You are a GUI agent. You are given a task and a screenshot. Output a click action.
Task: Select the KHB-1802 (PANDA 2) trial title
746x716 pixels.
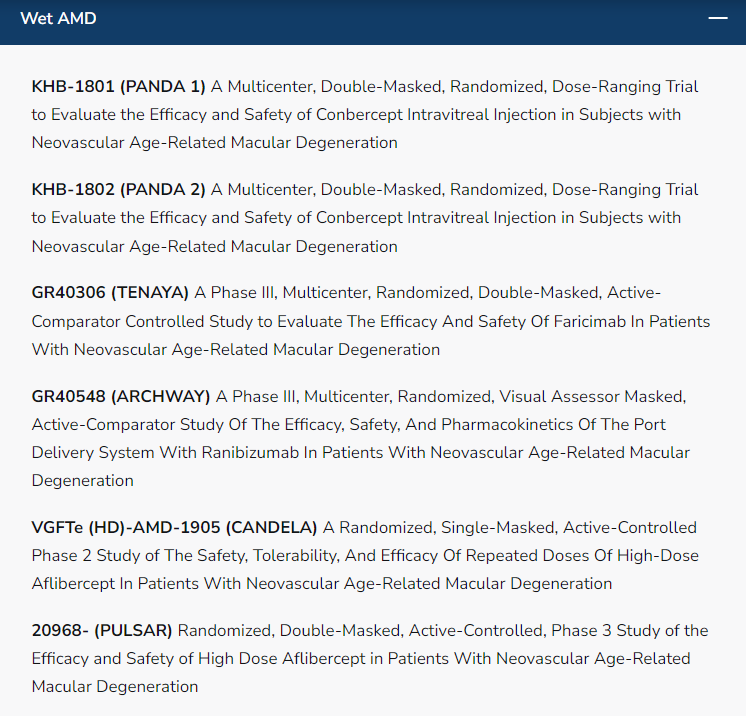tap(118, 190)
